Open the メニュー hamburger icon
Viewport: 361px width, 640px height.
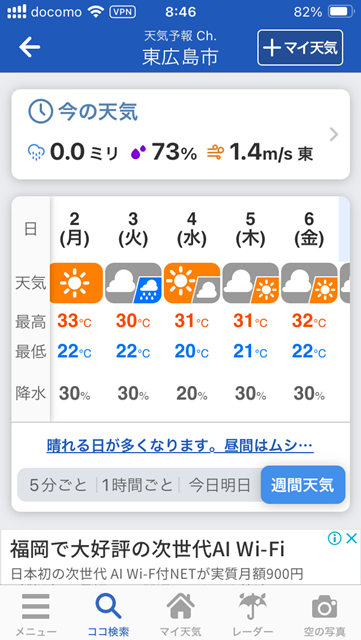pyautogui.click(x=36, y=606)
